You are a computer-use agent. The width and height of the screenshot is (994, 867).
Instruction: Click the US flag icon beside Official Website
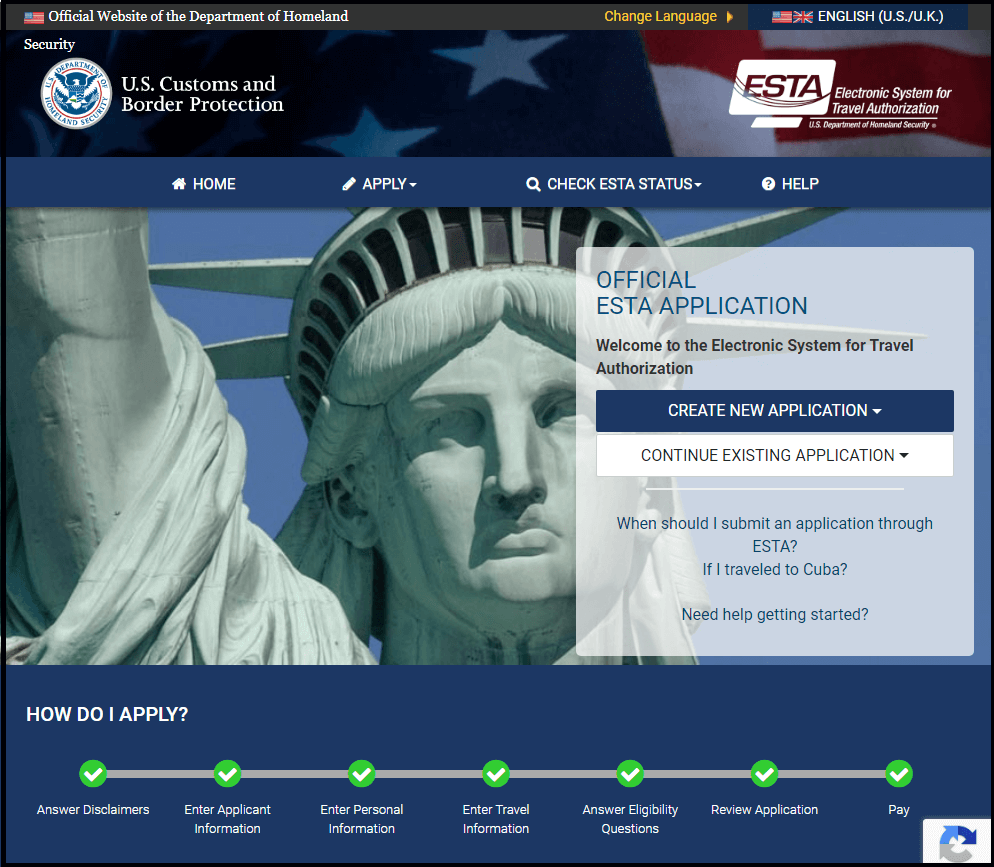34,17
